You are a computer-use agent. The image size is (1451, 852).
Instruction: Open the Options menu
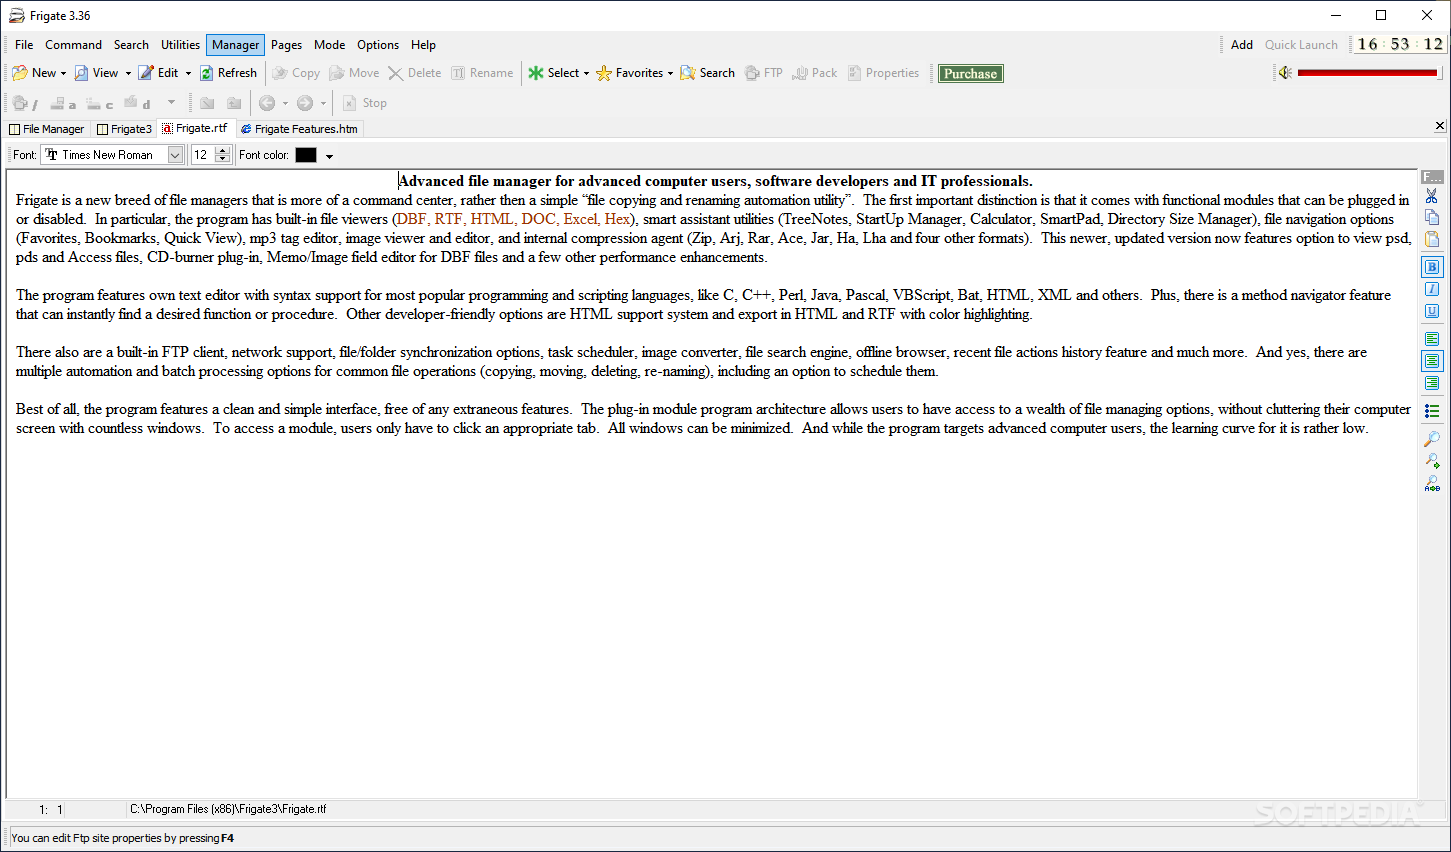[378, 45]
